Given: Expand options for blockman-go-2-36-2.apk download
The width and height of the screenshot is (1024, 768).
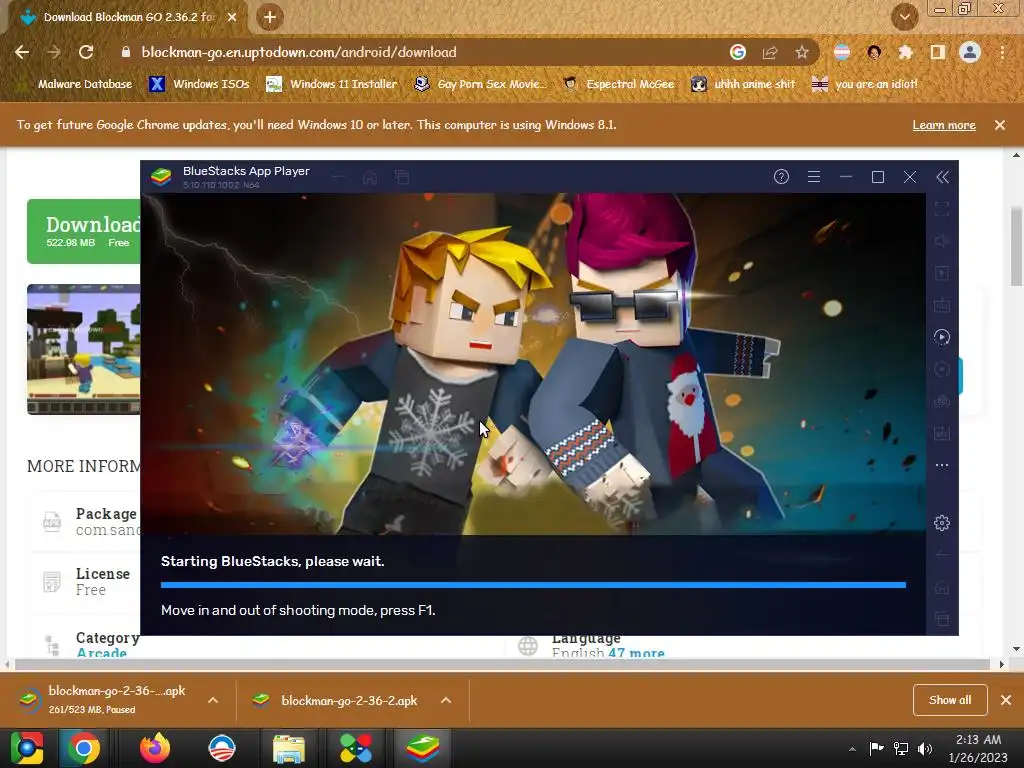Looking at the screenshot, I should point(446,700).
